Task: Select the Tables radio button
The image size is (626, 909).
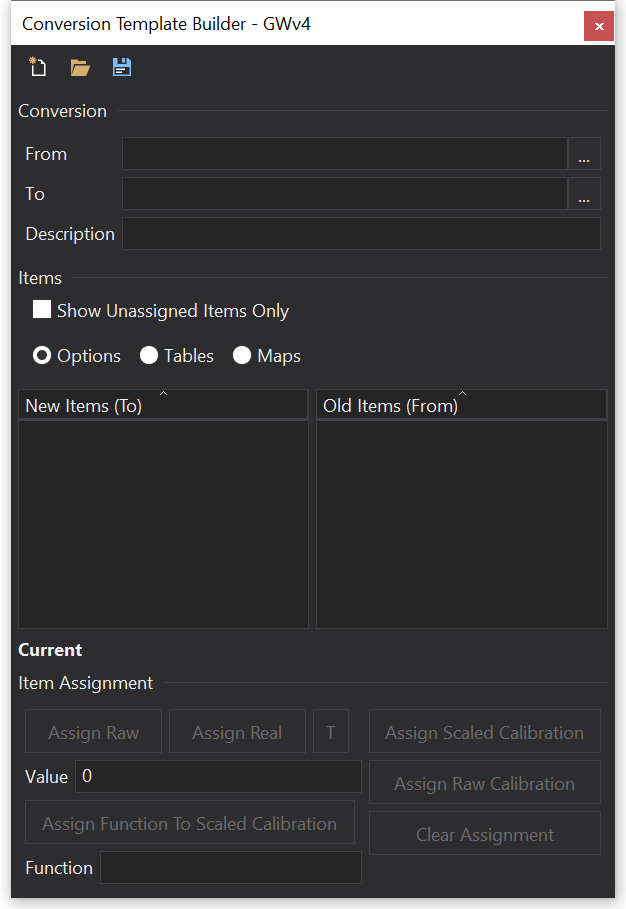Action: tap(149, 356)
